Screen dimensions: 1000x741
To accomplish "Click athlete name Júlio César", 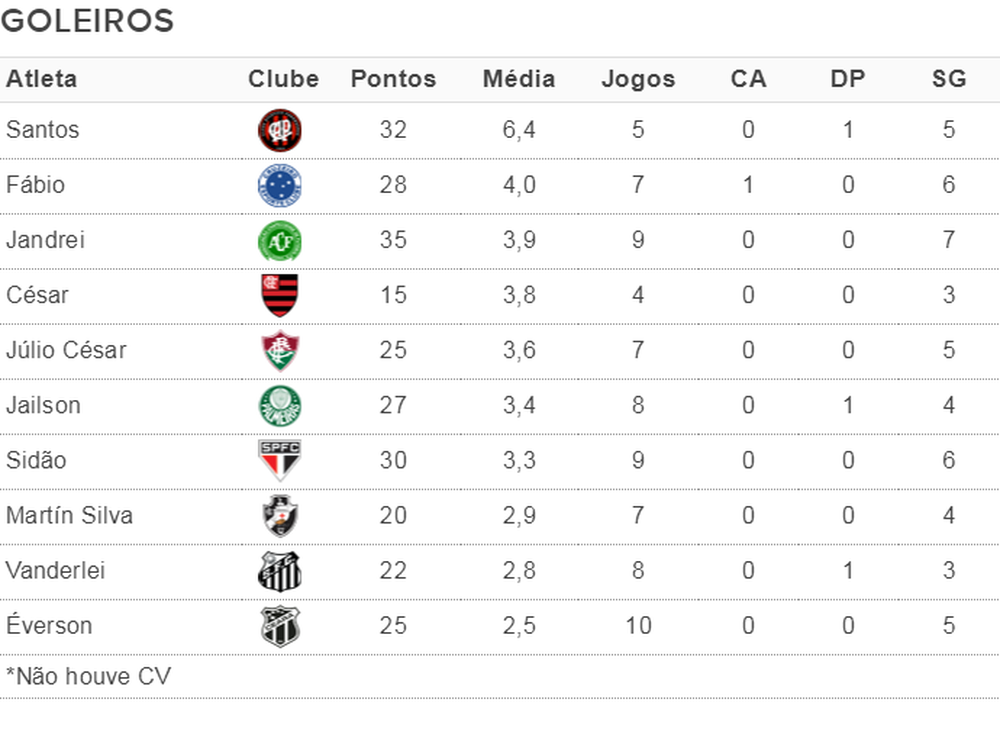I will (x=66, y=351).
